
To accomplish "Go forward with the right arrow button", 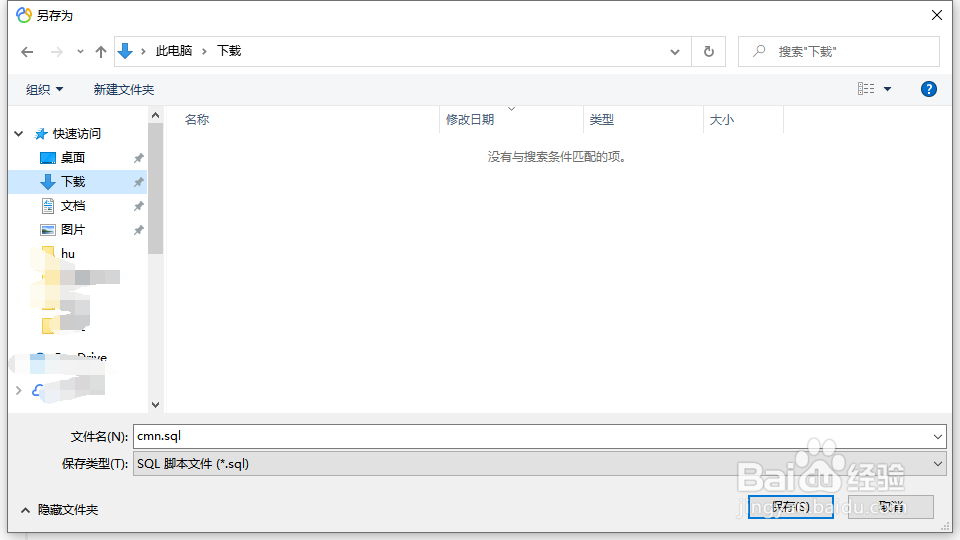I will click(56, 52).
